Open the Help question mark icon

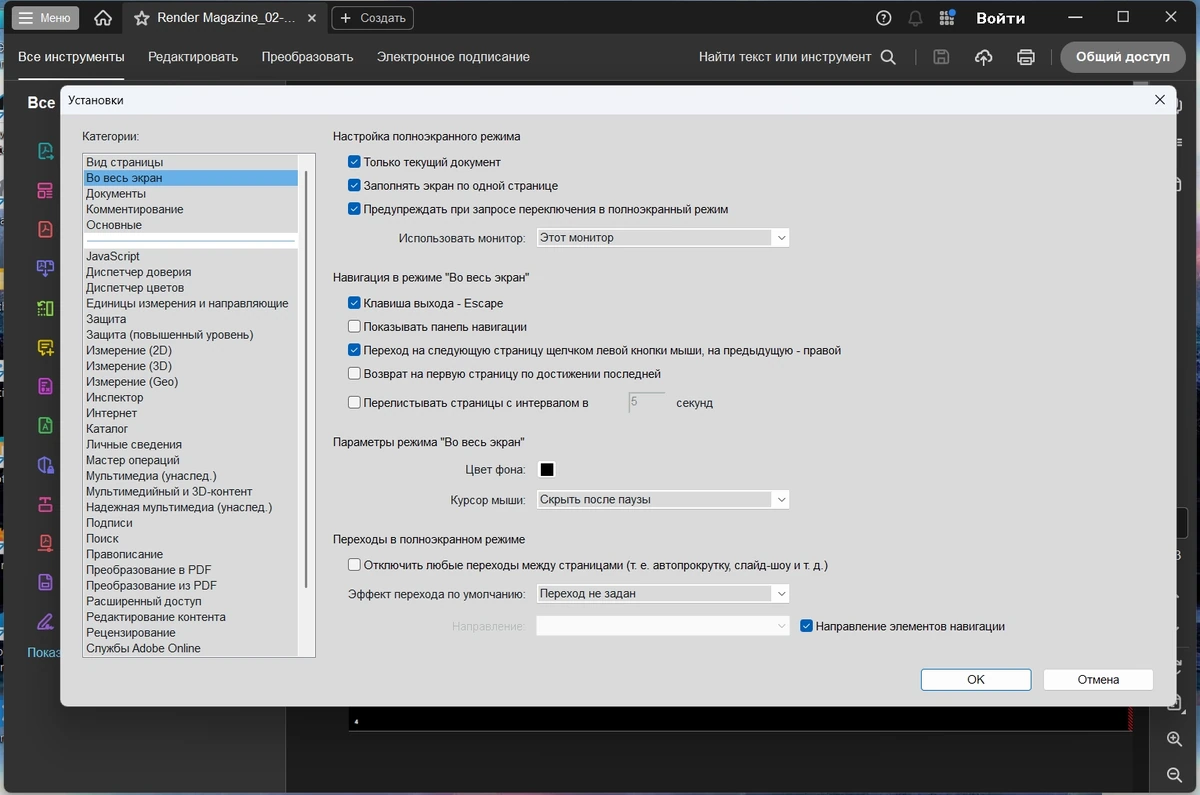[883, 18]
